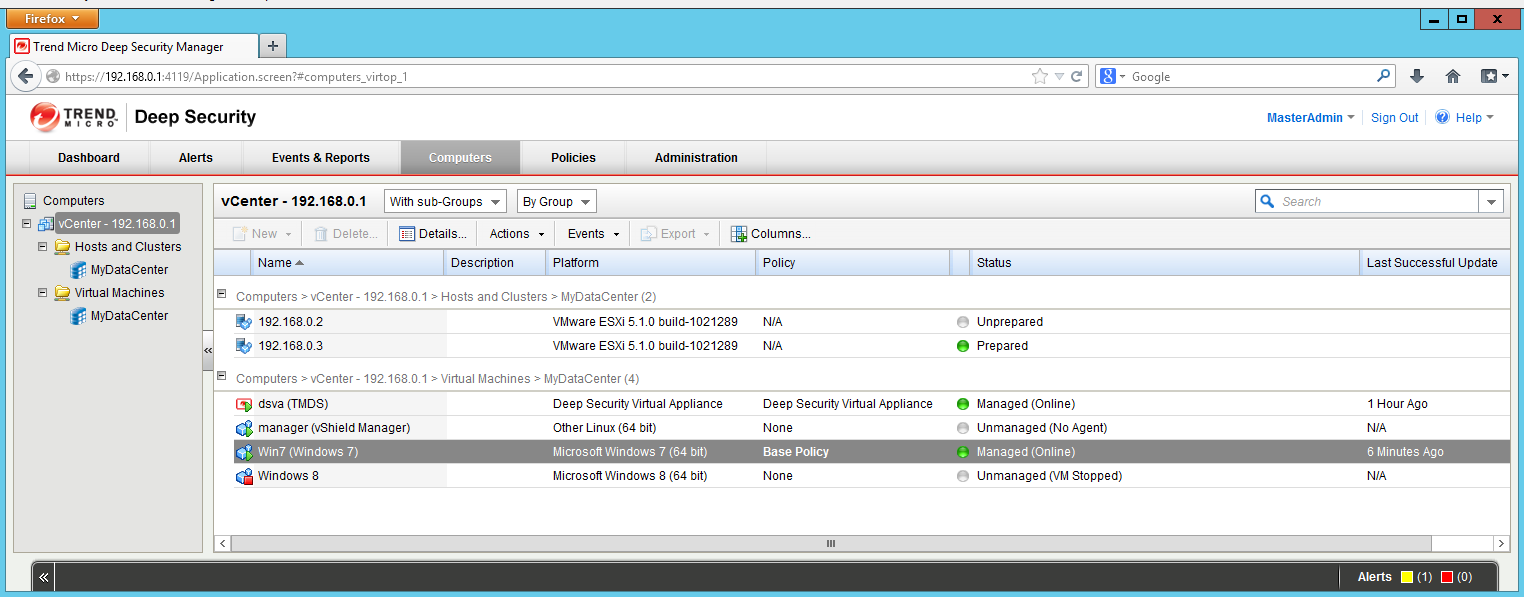This screenshot has height=597, width=1524.
Task: Click the search magnifier icon in Computers search
Action: coord(1268,201)
